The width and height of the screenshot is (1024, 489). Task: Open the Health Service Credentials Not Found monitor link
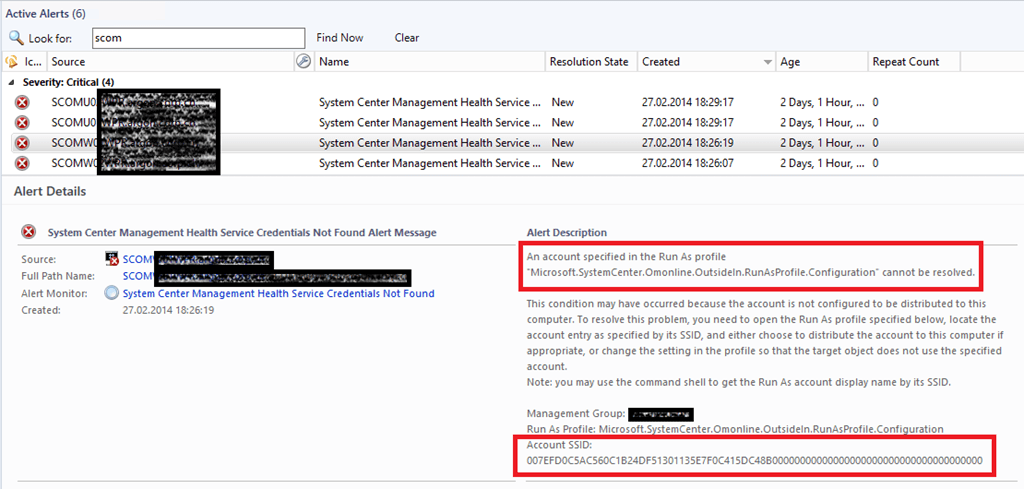(279, 294)
